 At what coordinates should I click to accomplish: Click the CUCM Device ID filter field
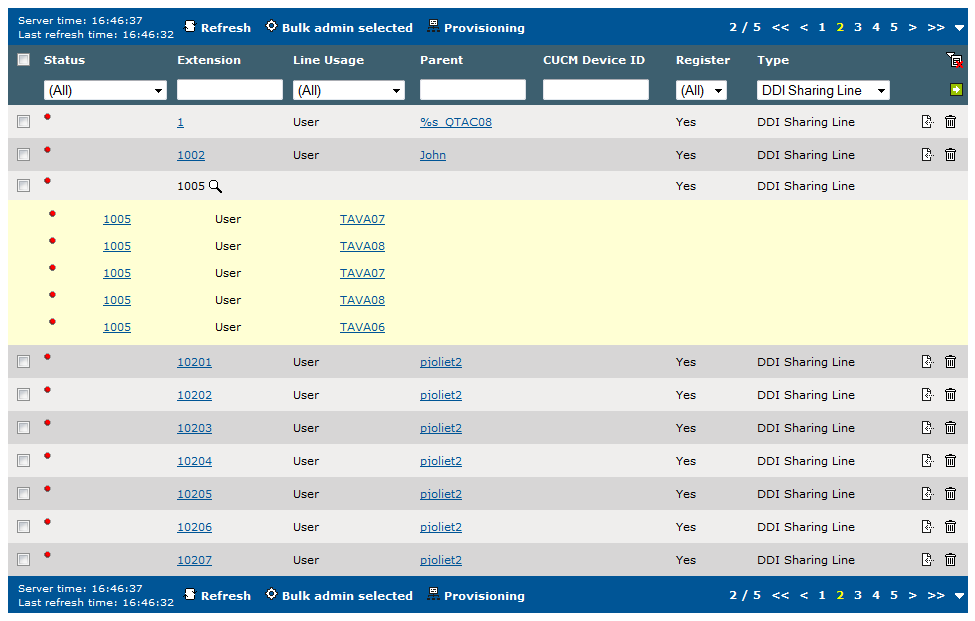click(596, 90)
